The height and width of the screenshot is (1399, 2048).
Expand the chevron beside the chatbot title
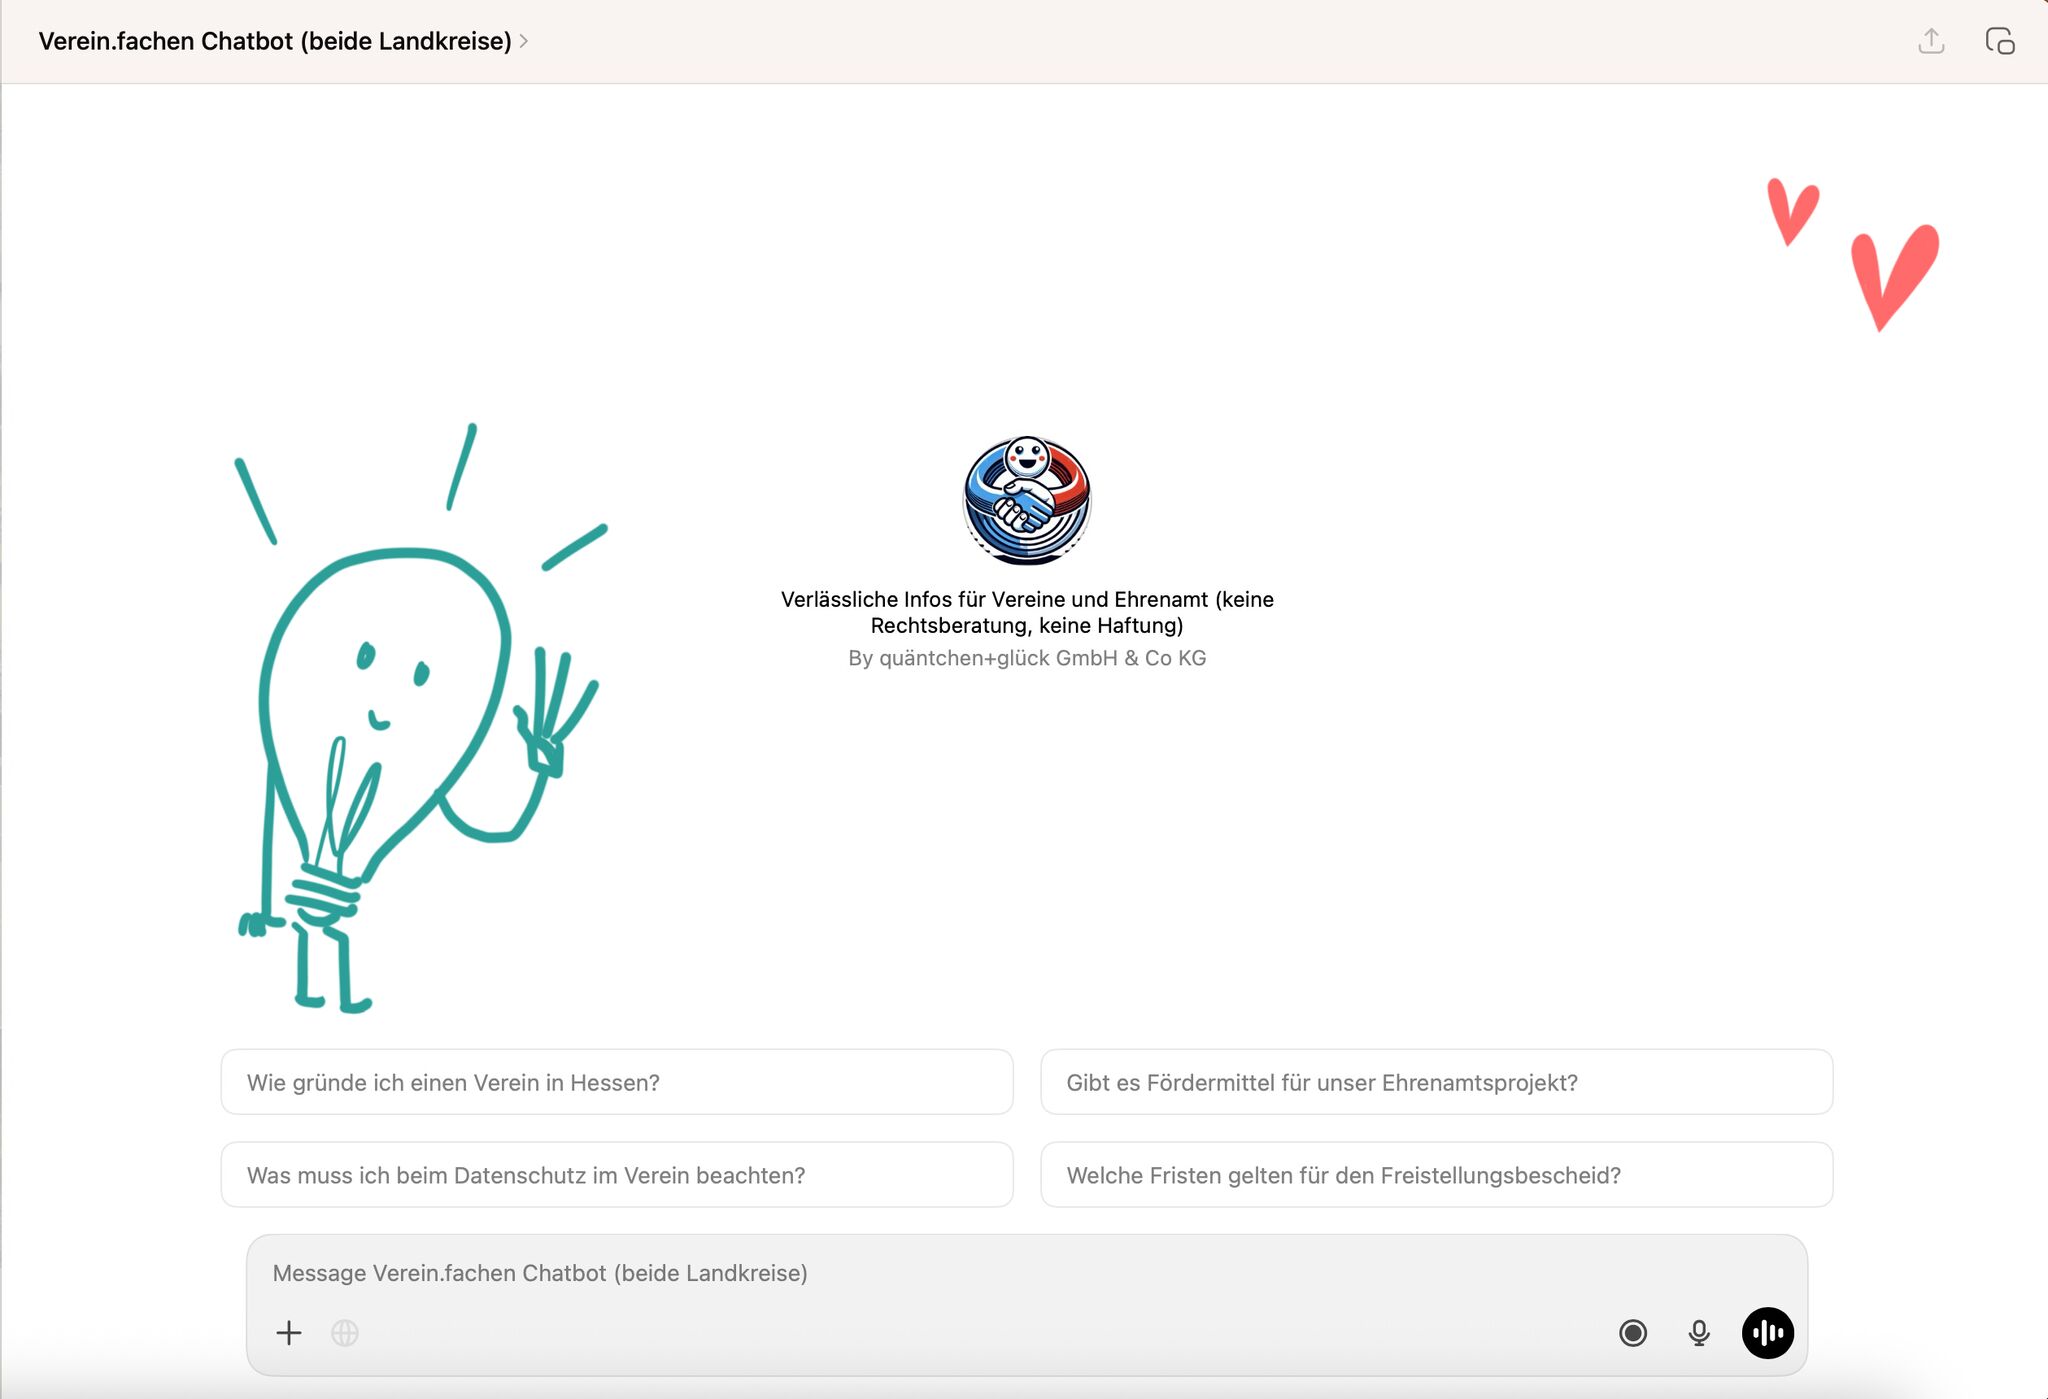524,41
